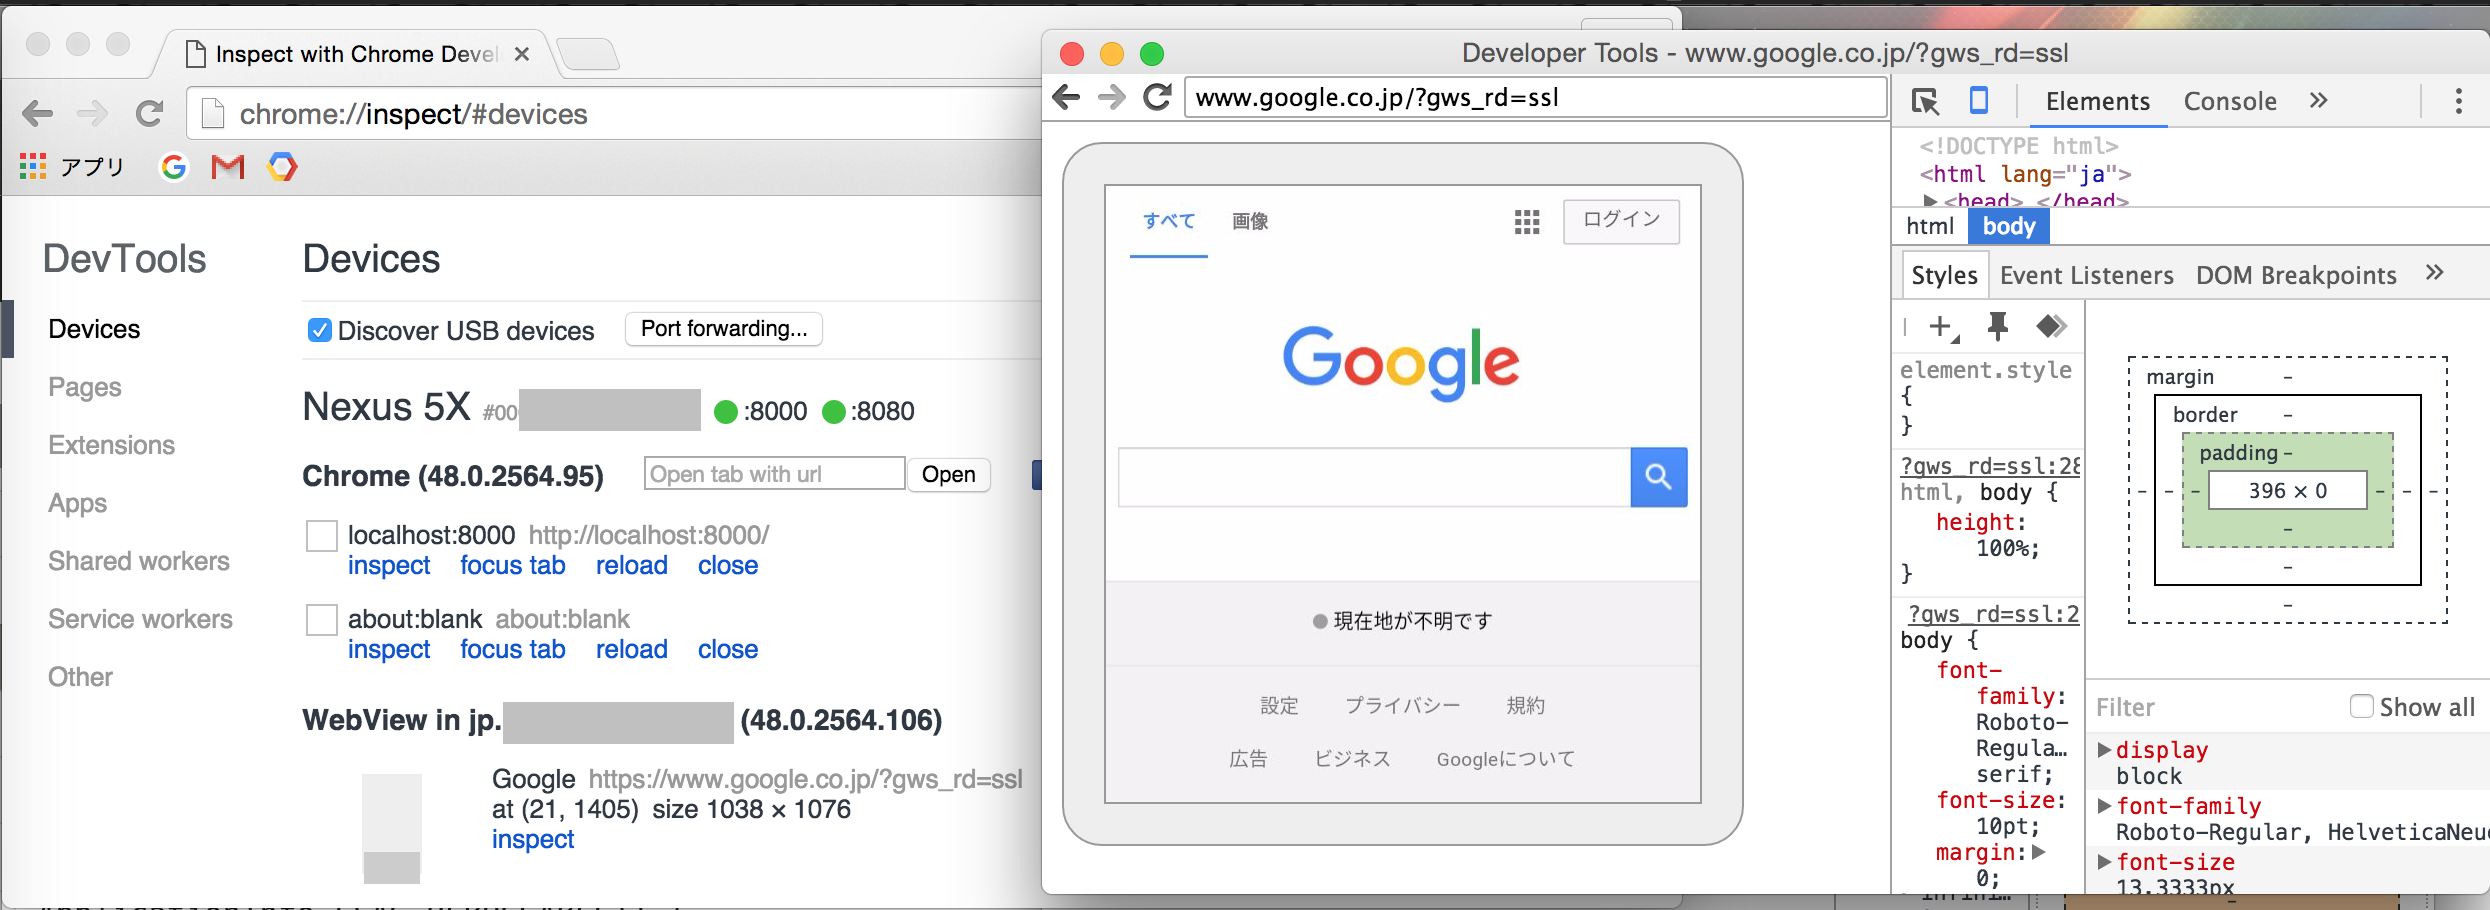Image resolution: width=2490 pixels, height=910 pixels.
Task: Click the Port forwarding... button
Action: 724,329
